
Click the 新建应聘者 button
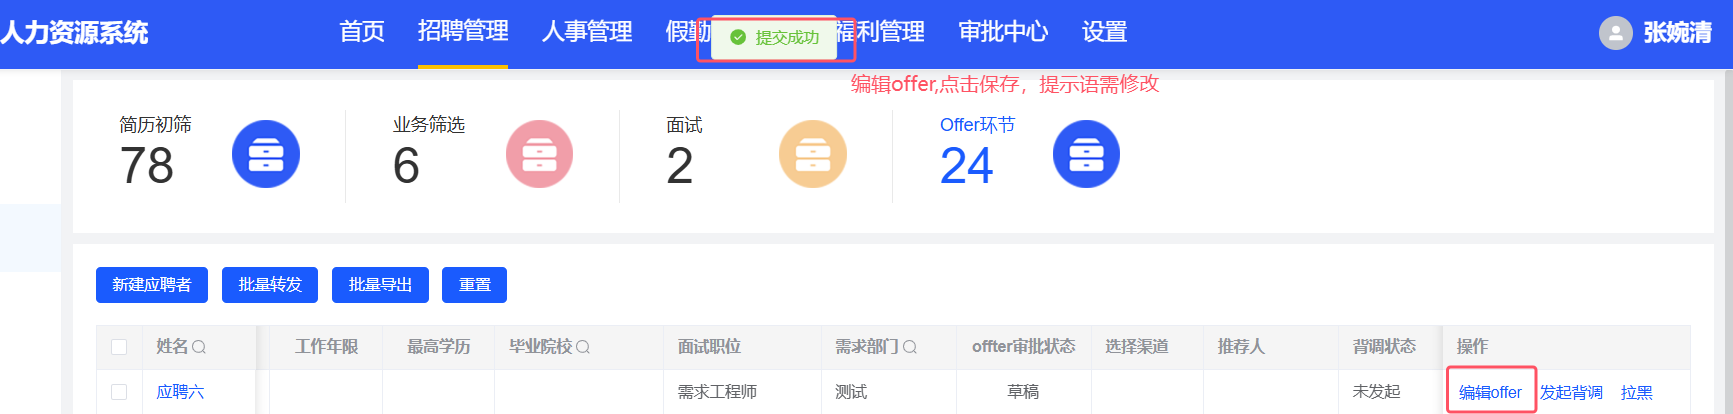152,285
